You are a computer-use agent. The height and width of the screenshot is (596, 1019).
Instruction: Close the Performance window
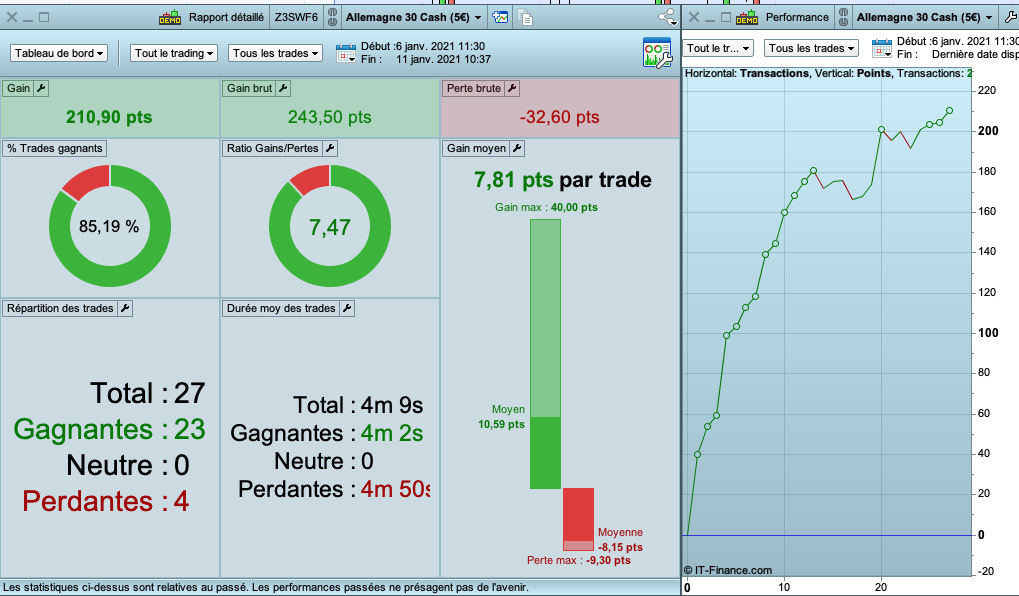tap(694, 18)
